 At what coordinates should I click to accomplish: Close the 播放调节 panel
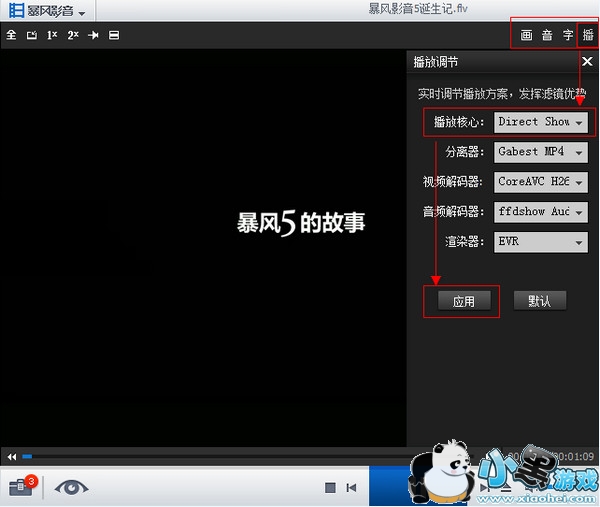[587, 61]
